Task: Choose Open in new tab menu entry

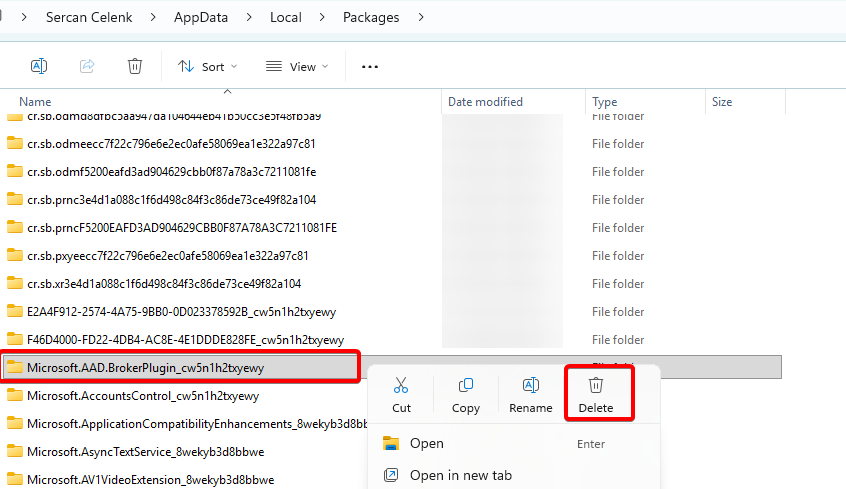Action: [x=460, y=475]
